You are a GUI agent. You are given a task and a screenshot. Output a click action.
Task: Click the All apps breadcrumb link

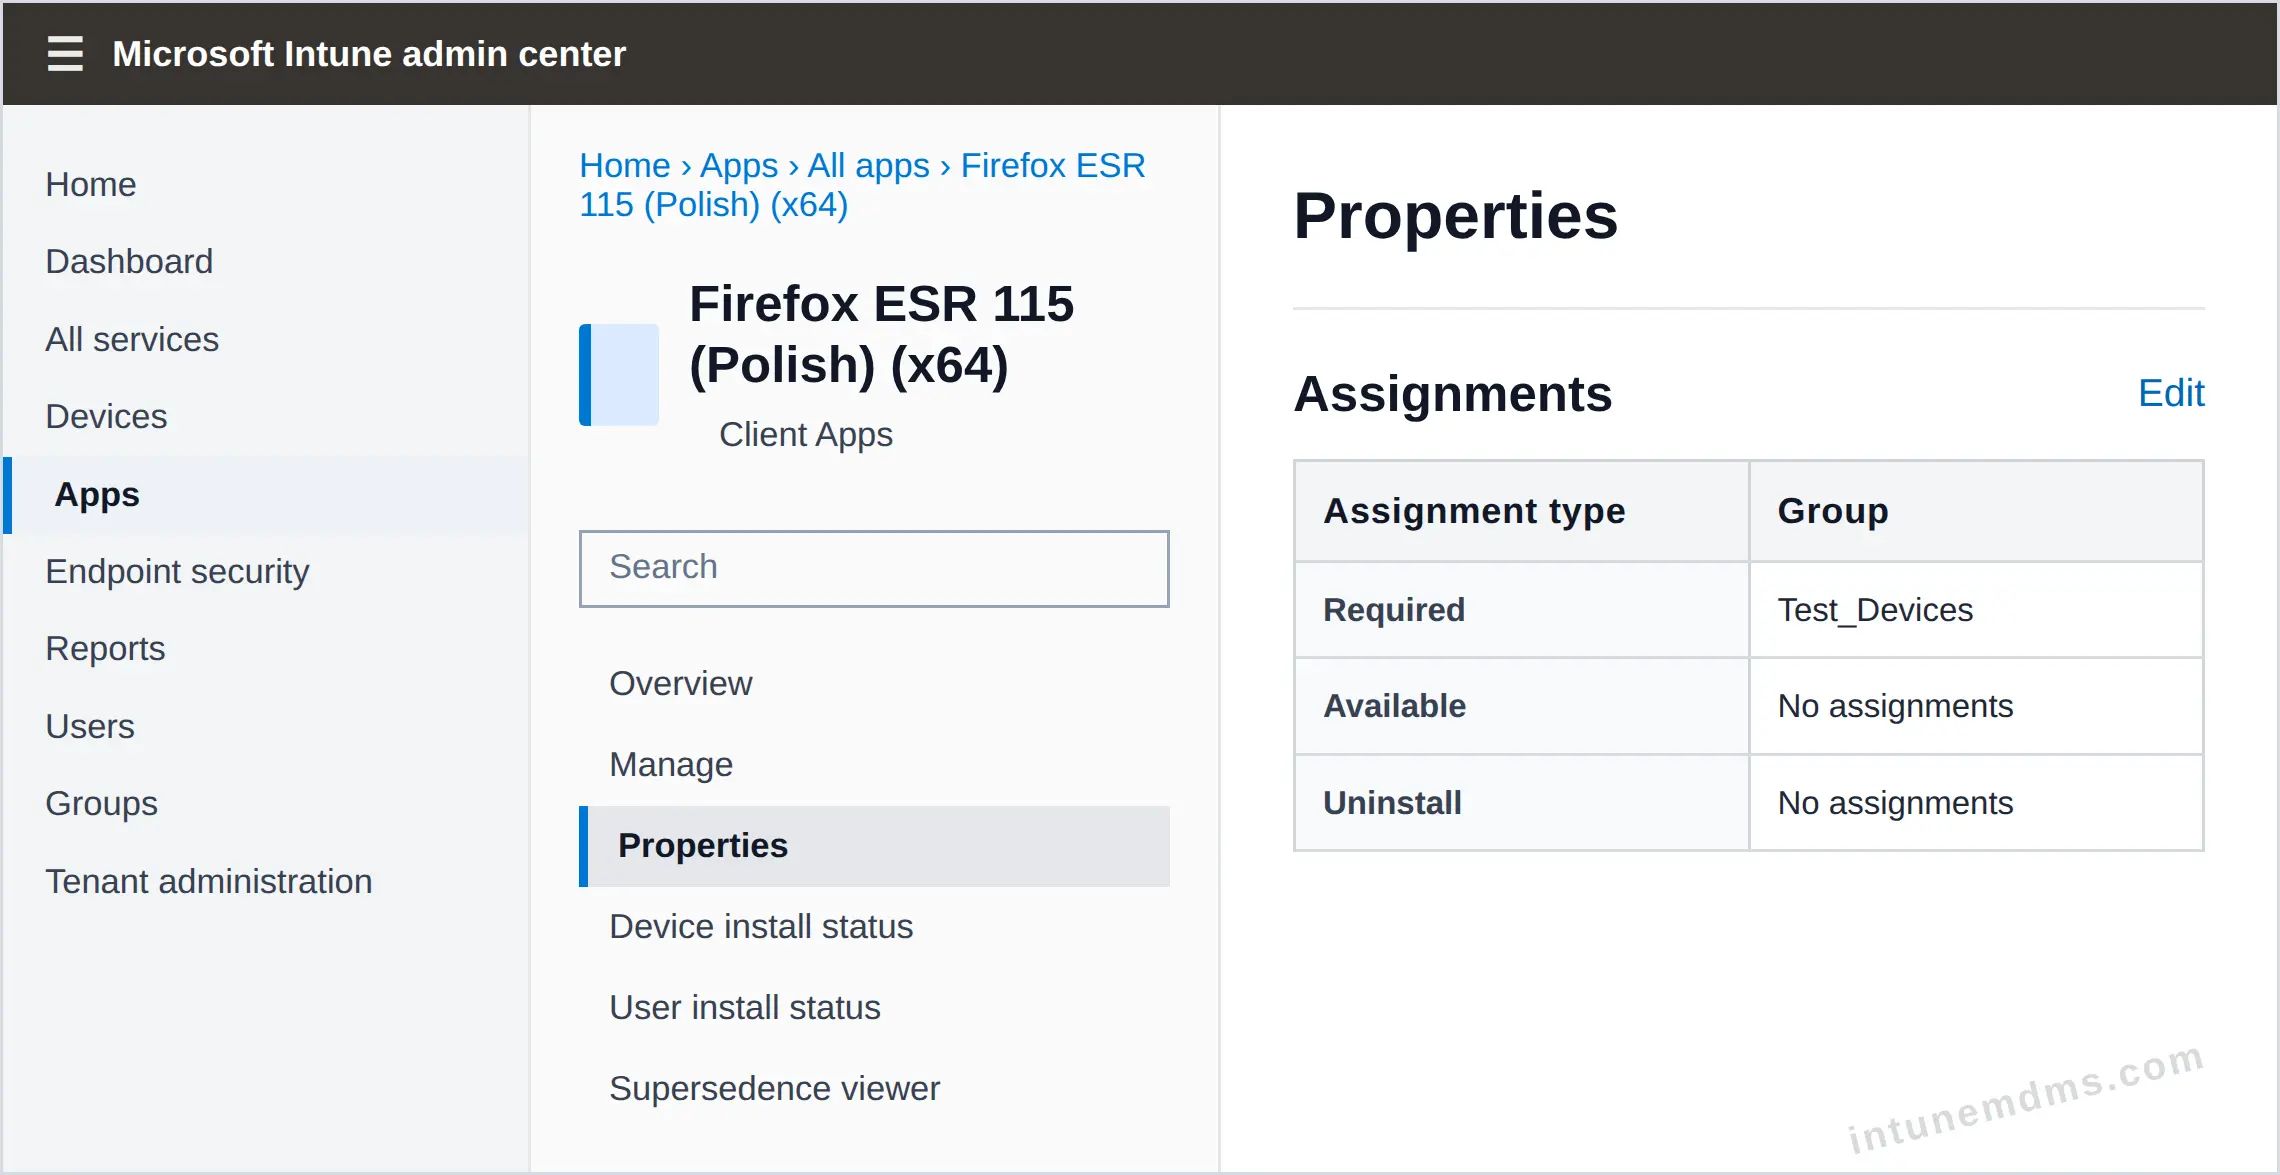(x=868, y=165)
